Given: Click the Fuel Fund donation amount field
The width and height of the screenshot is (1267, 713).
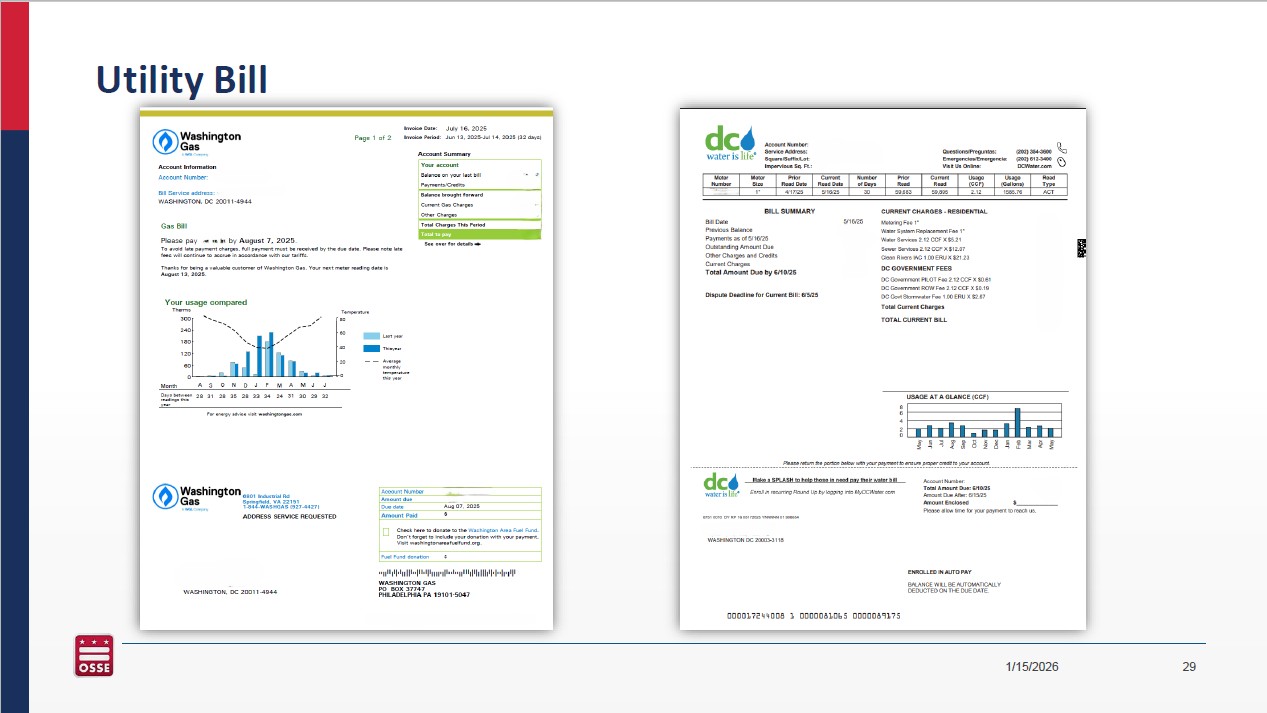Looking at the screenshot, I should (x=490, y=556).
